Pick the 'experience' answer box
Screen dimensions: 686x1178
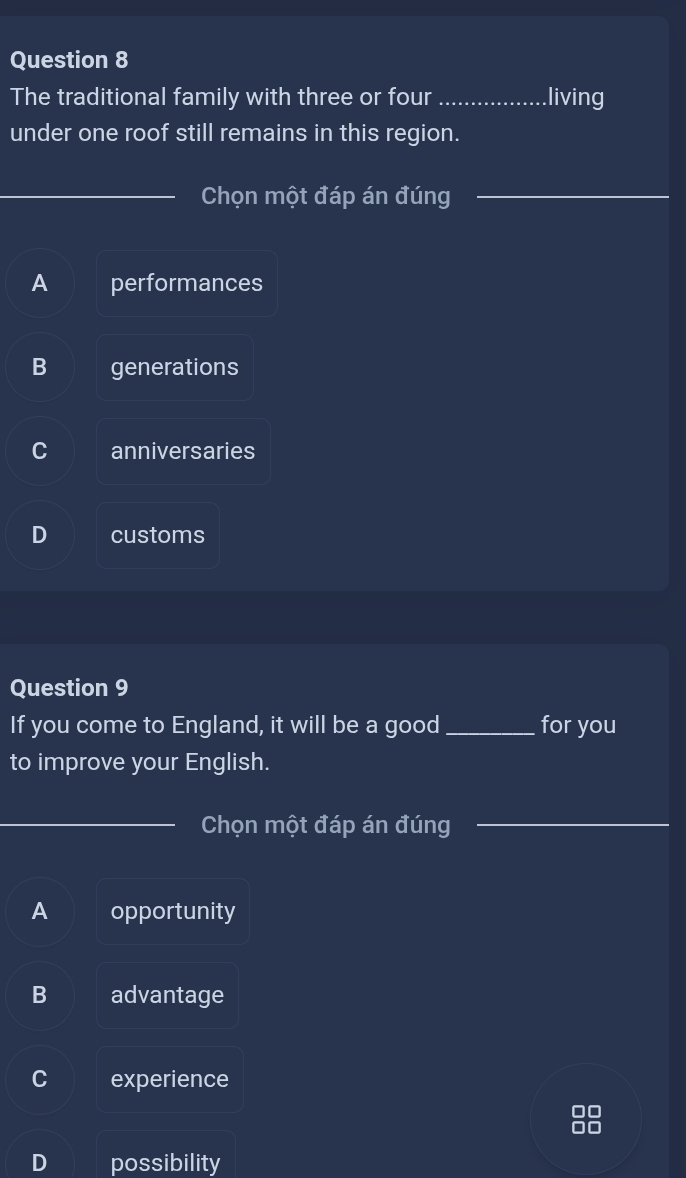[170, 1079]
